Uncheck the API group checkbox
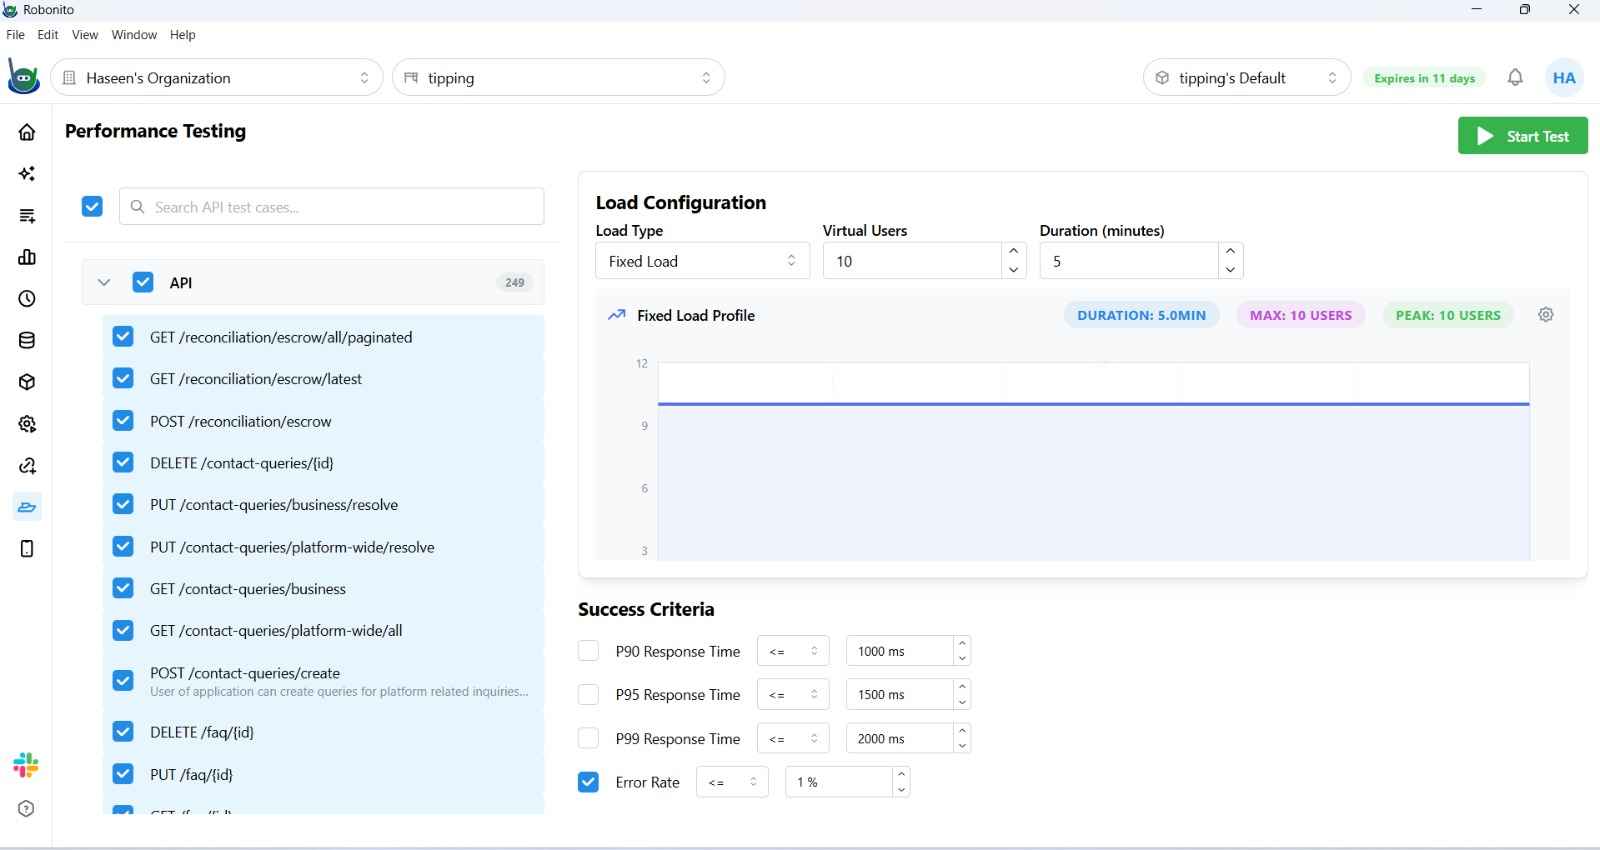The width and height of the screenshot is (1600, 850). (143, 282)
